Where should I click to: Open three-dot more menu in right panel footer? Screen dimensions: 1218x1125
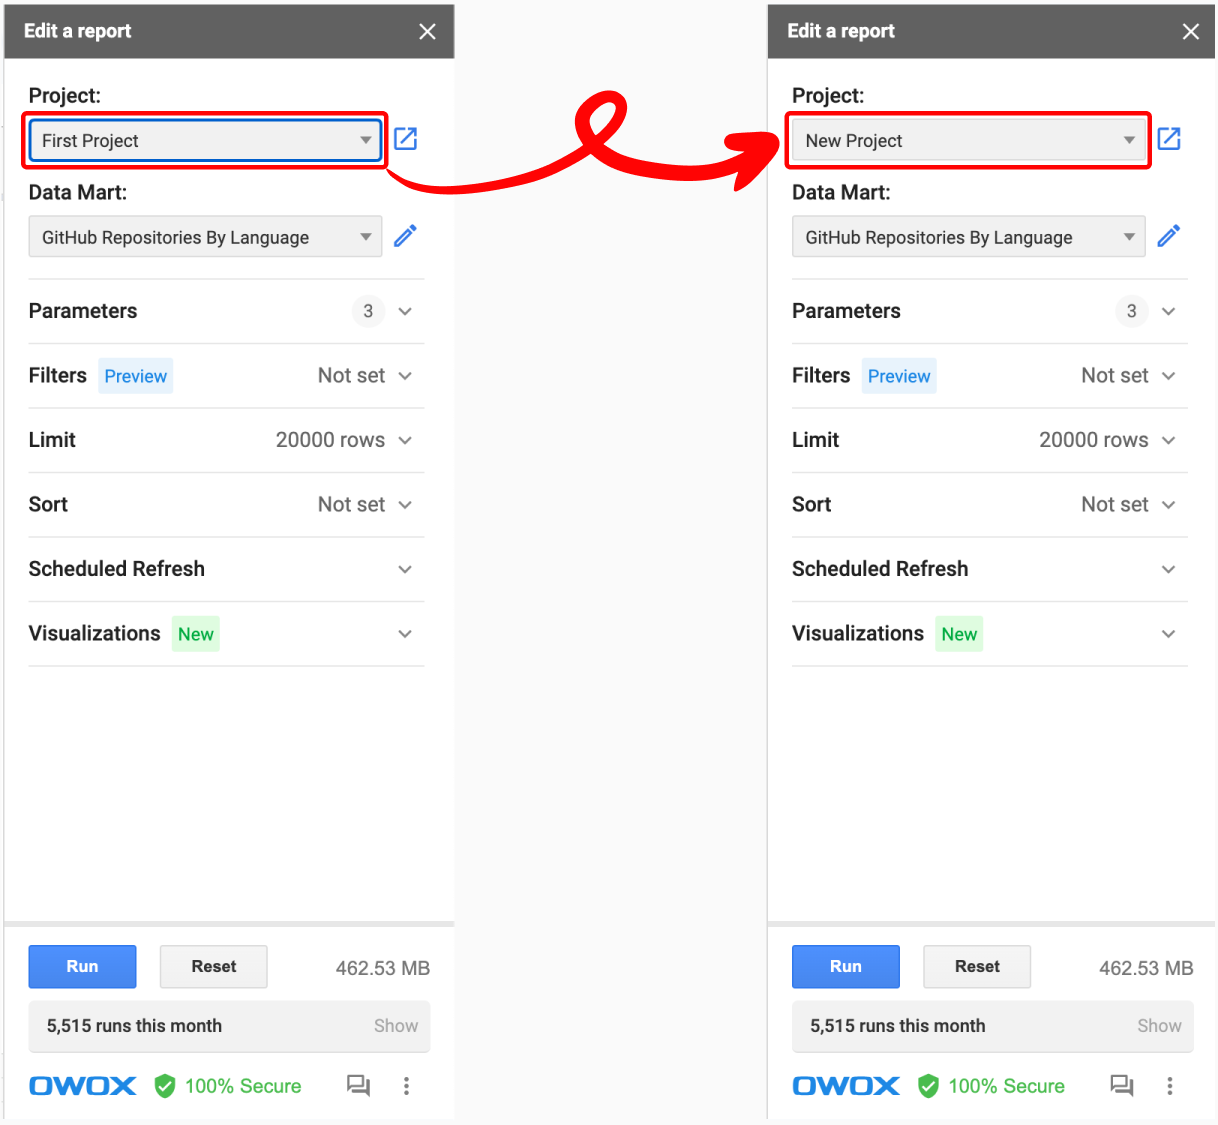point(1170,1086)
